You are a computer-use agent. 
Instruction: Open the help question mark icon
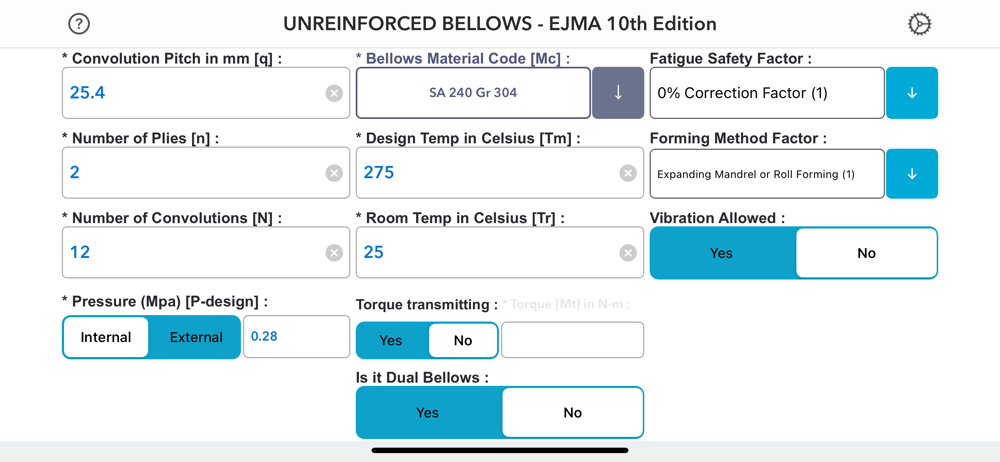coord(79,24)
